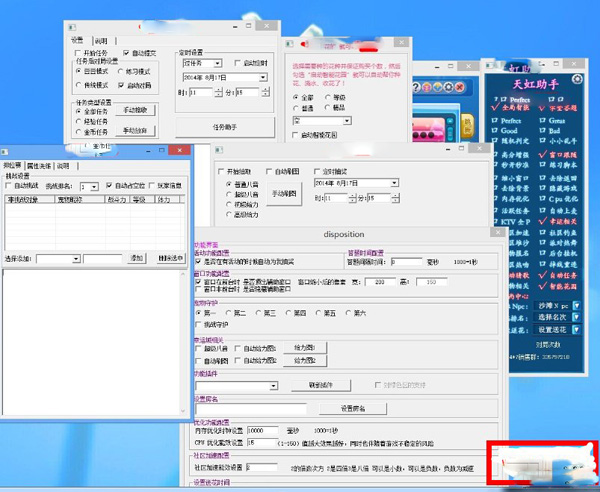Toggle the Good checkbox in 天虹助手
Viewport: 600px width, 492px height.
(494, 130)
